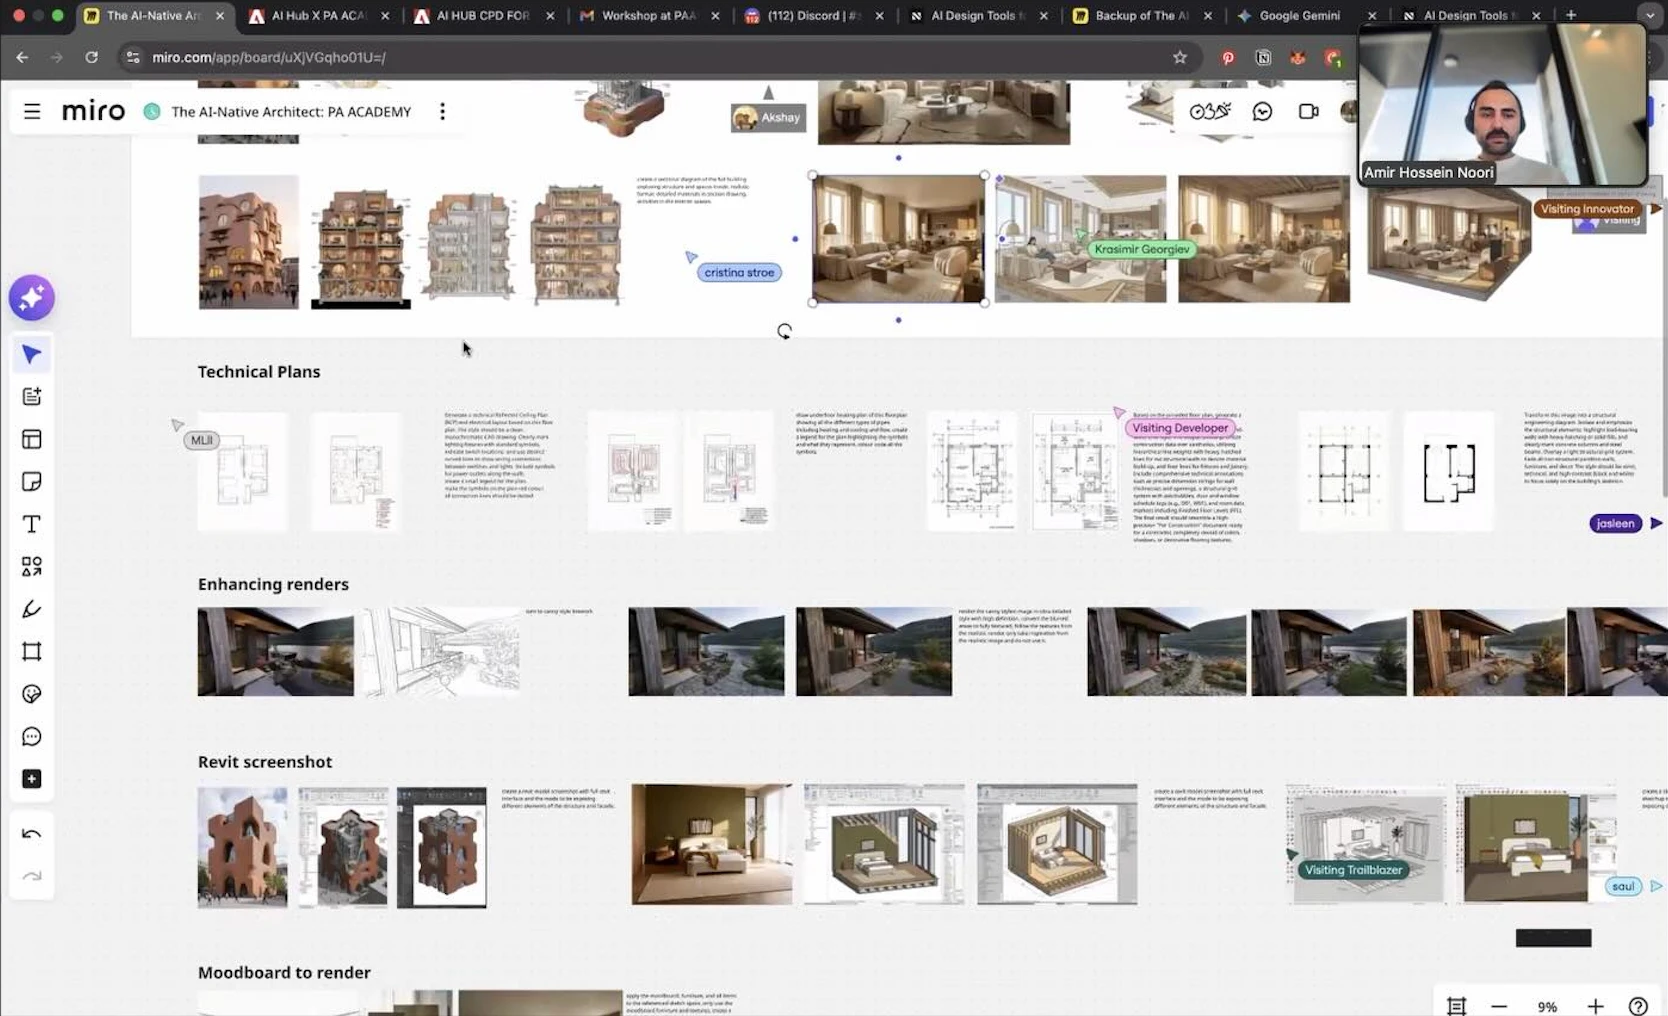
Task: Select the Frame tool
Action: click(32, 652)
